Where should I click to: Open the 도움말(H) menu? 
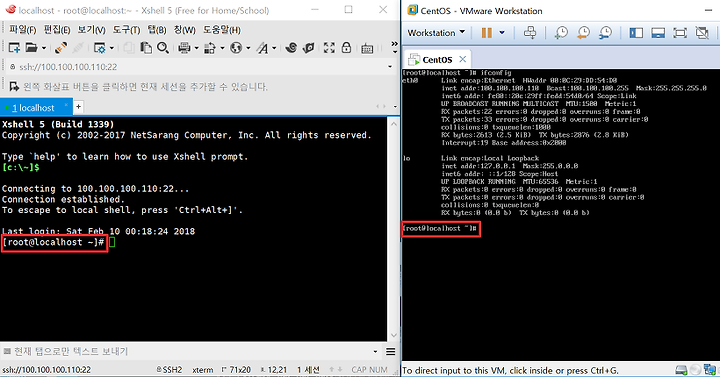point(222,30)
